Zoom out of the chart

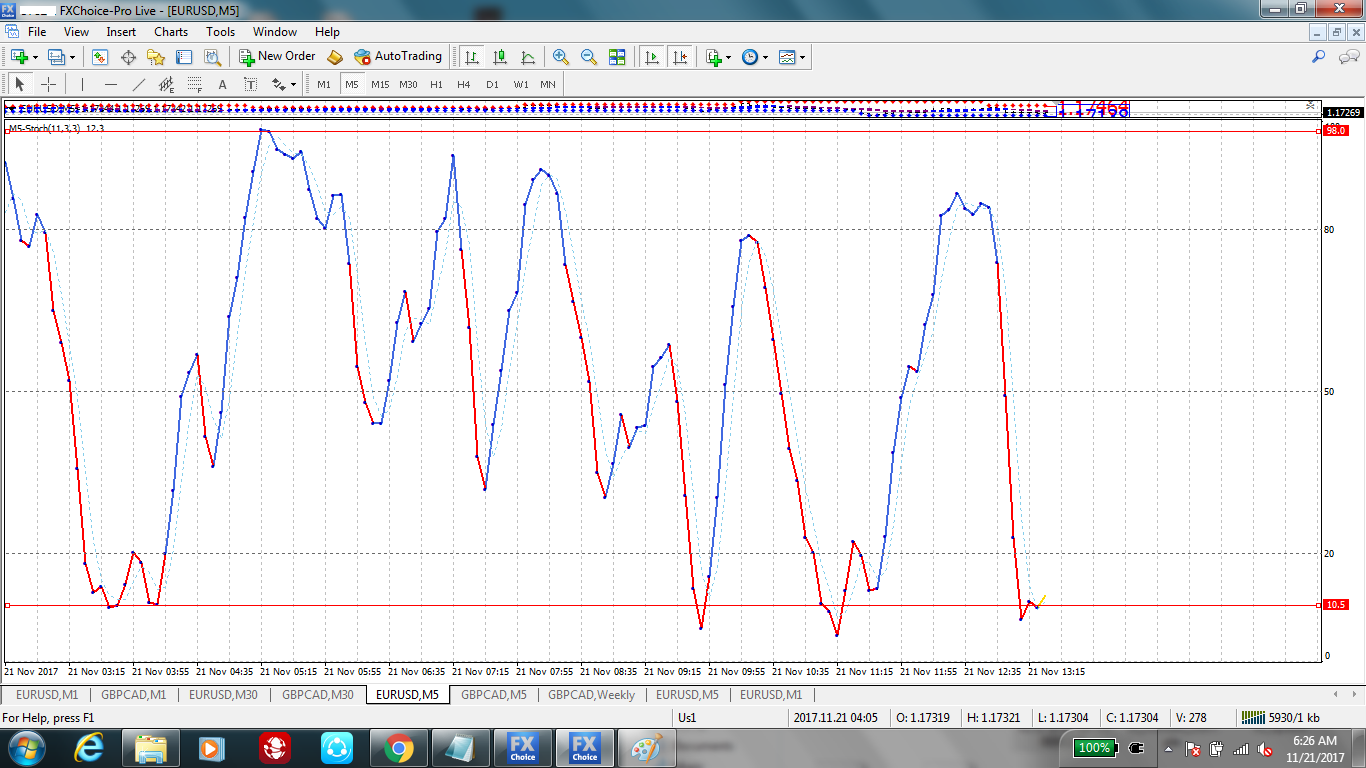pos(589,57)
